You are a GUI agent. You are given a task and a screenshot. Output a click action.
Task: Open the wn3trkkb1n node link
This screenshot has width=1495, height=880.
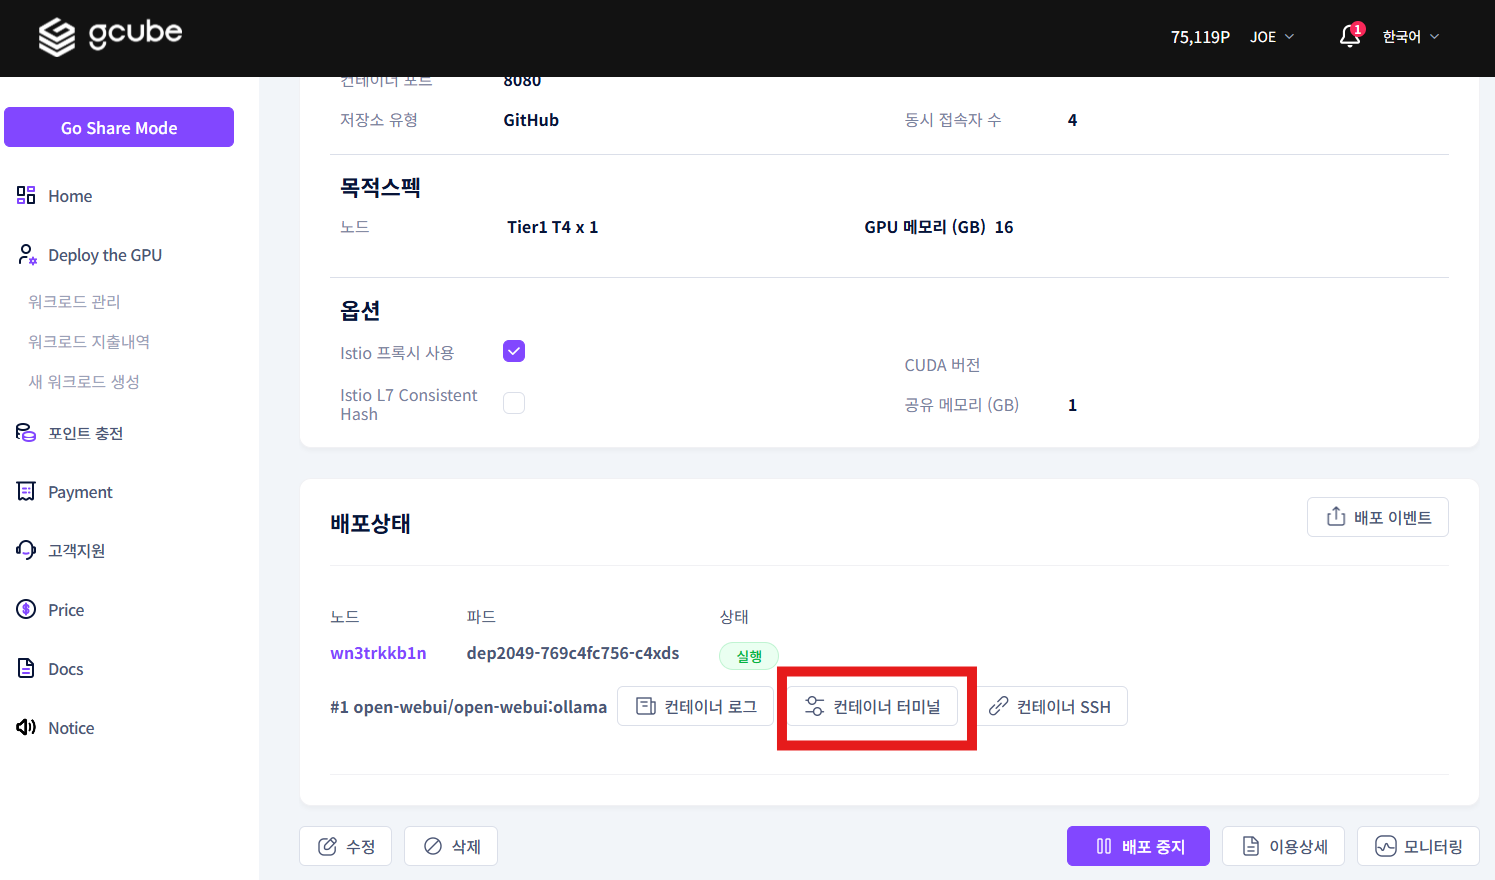(x=378, y=652)
